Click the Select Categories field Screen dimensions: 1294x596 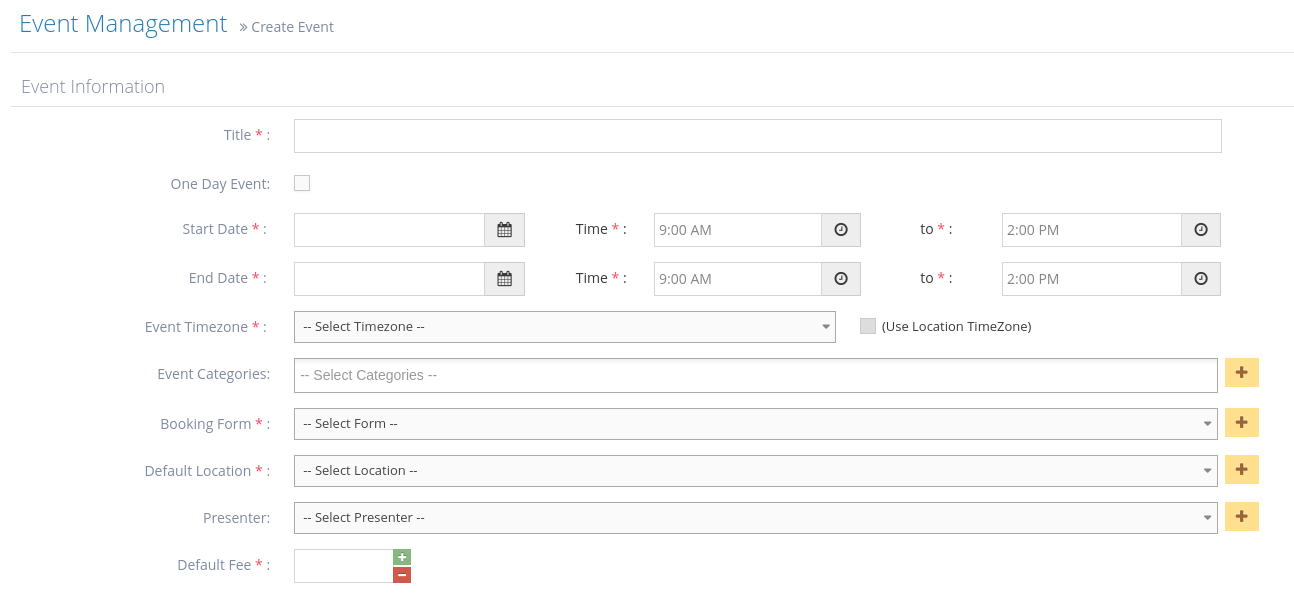coord(755,376)
